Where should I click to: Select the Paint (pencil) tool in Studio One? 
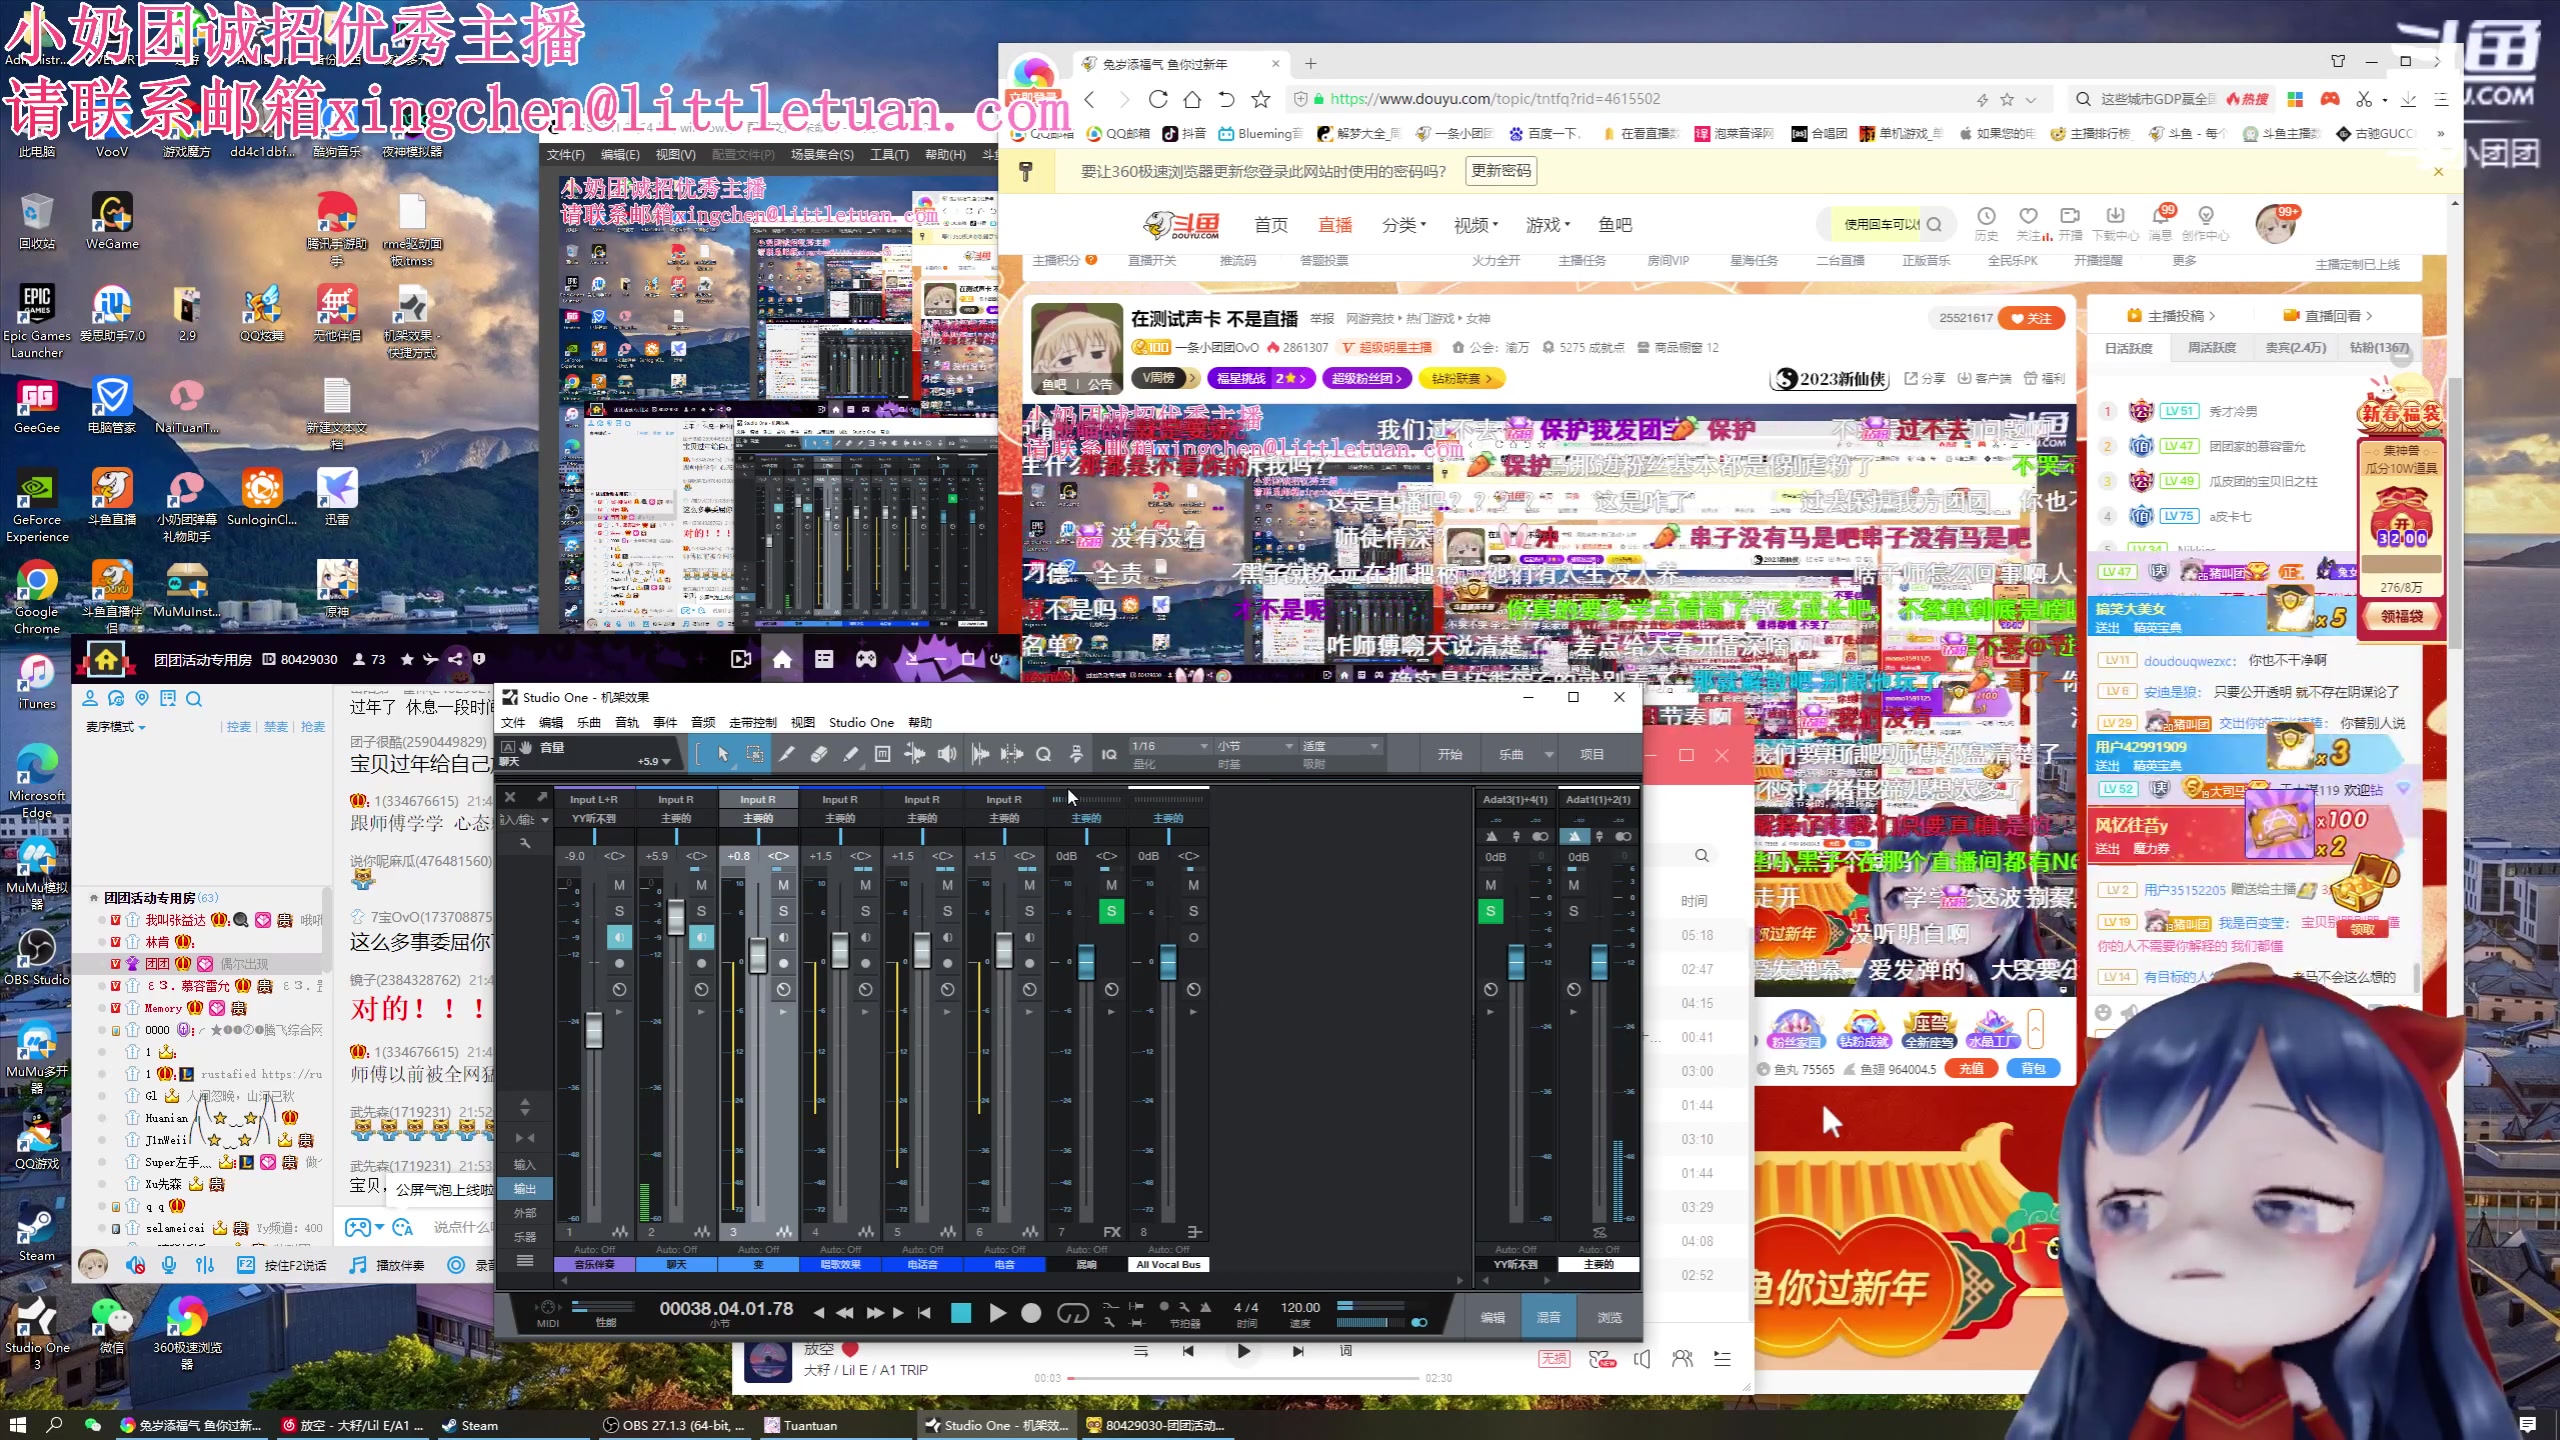pyautogui.click(x=850, y=754)
